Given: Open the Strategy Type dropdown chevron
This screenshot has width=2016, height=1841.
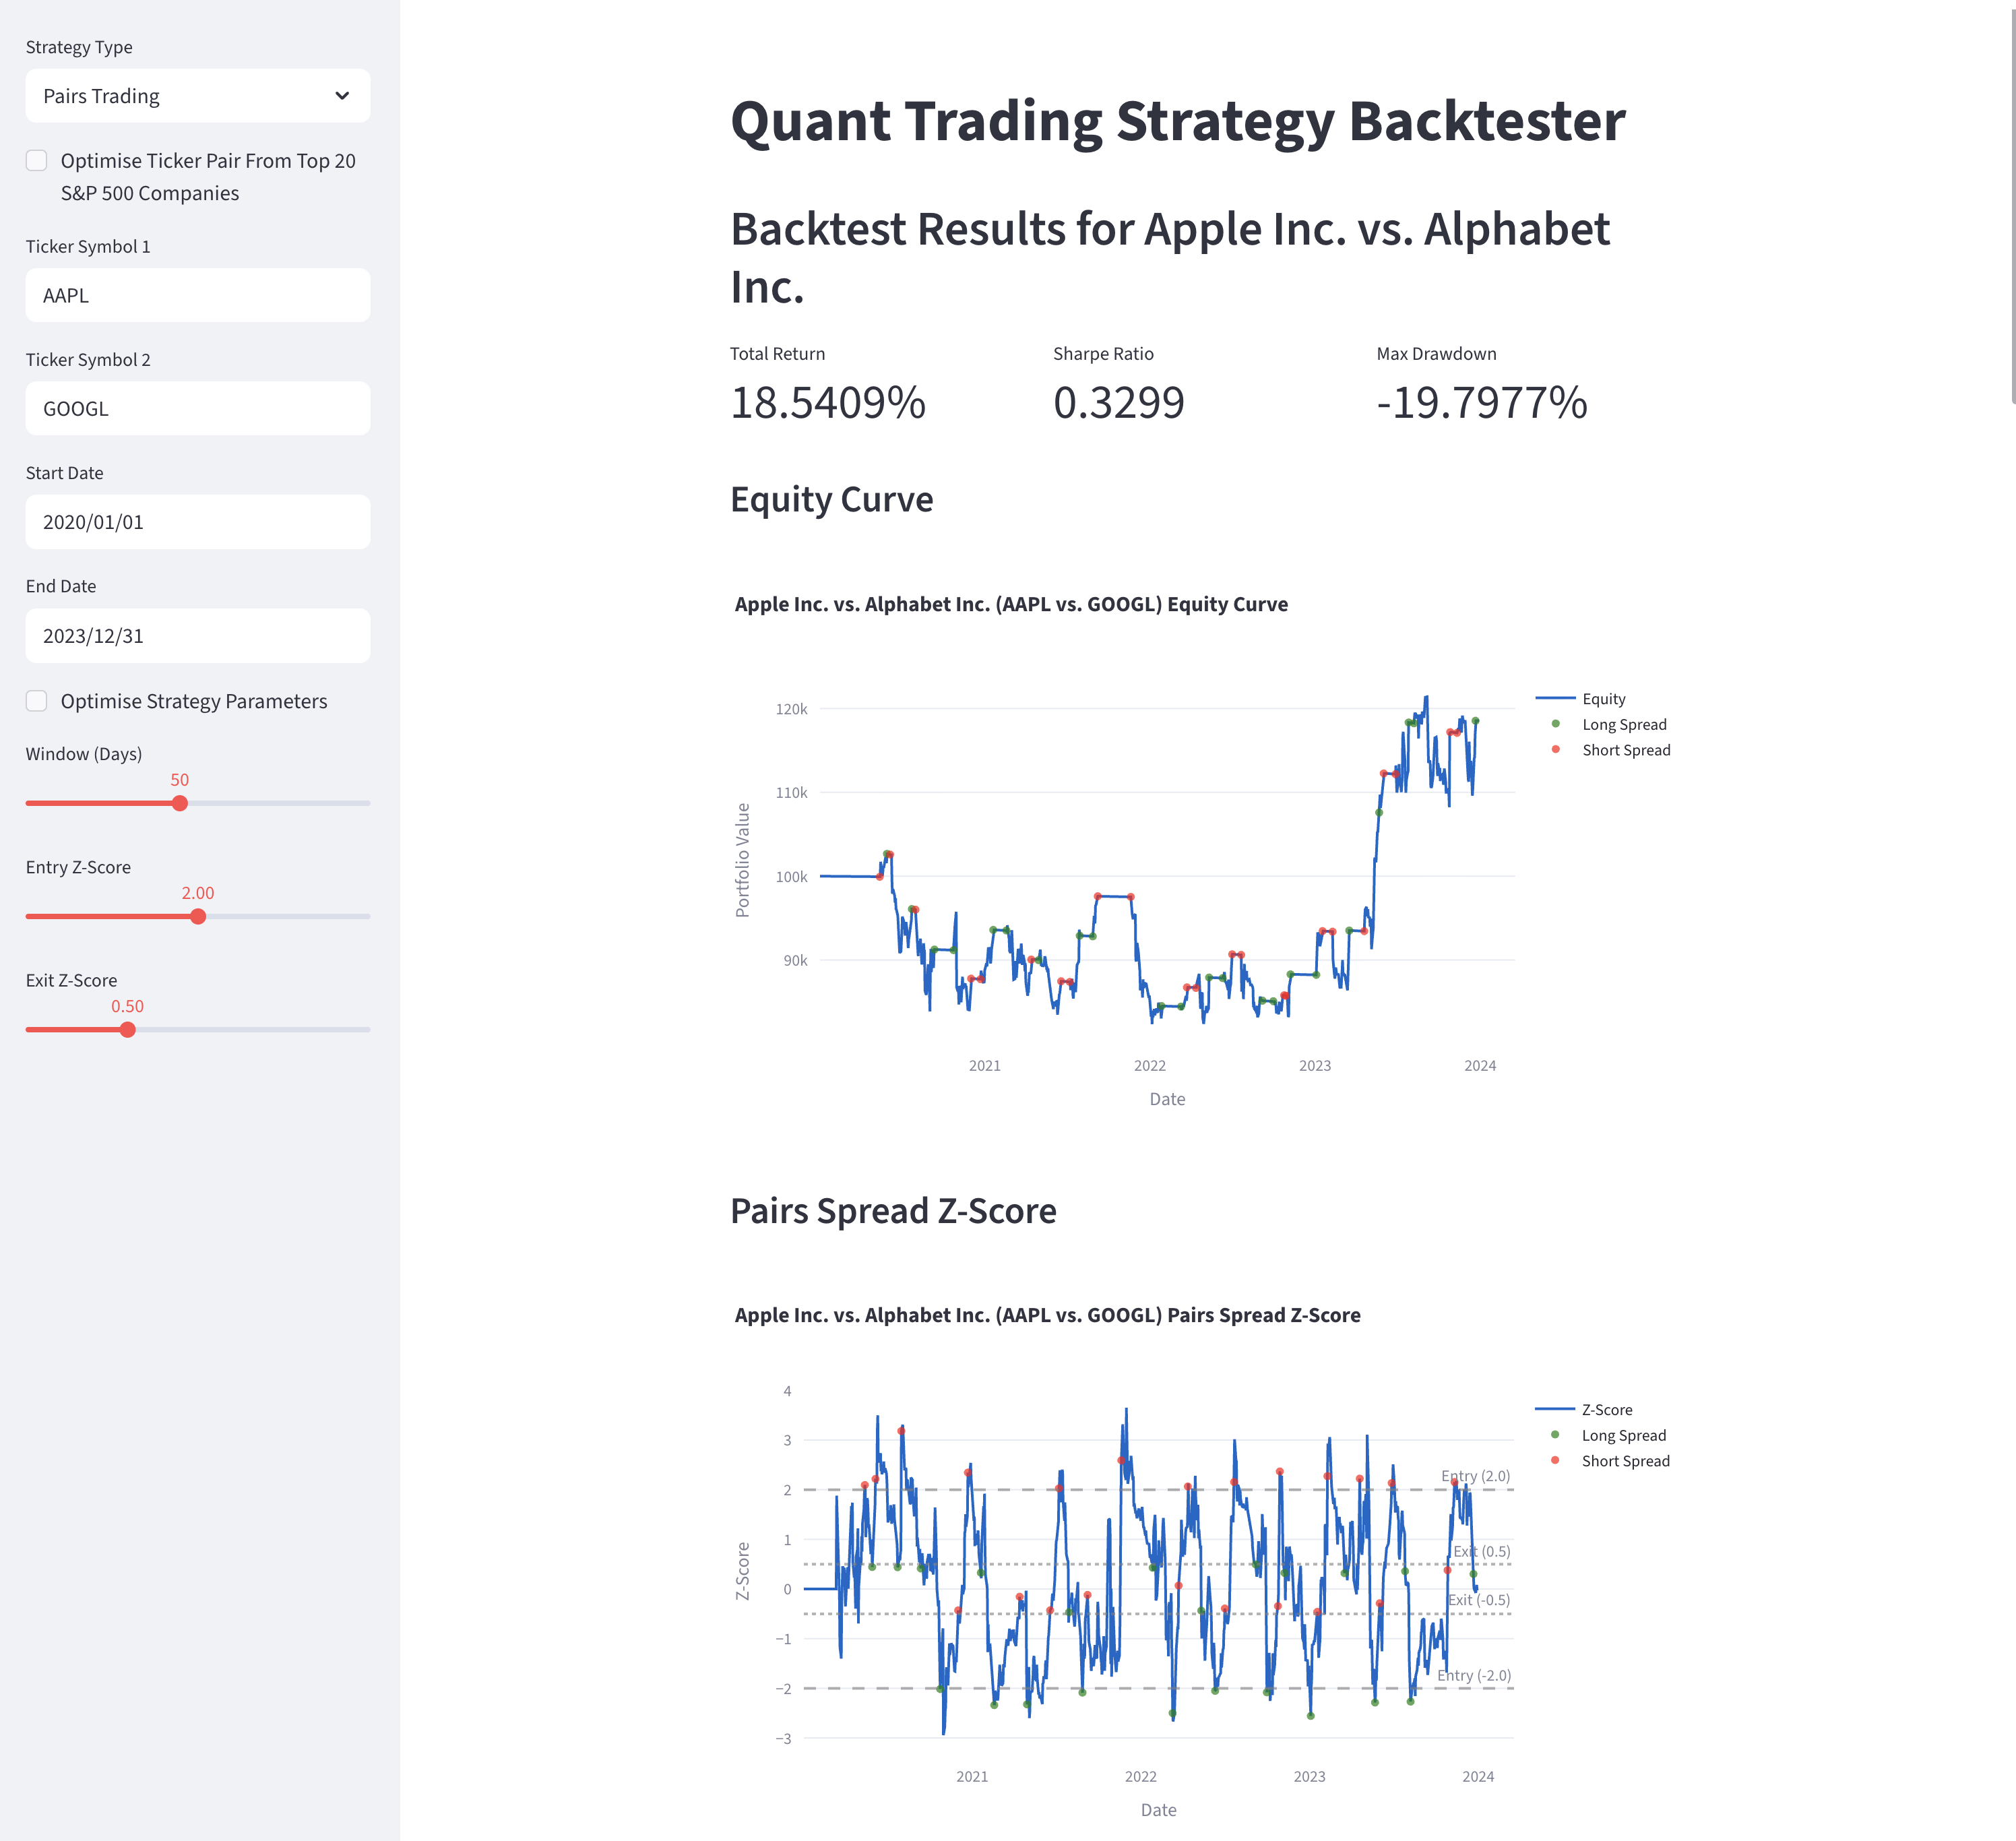Looking at the screenshot, I should pos(342,96).
